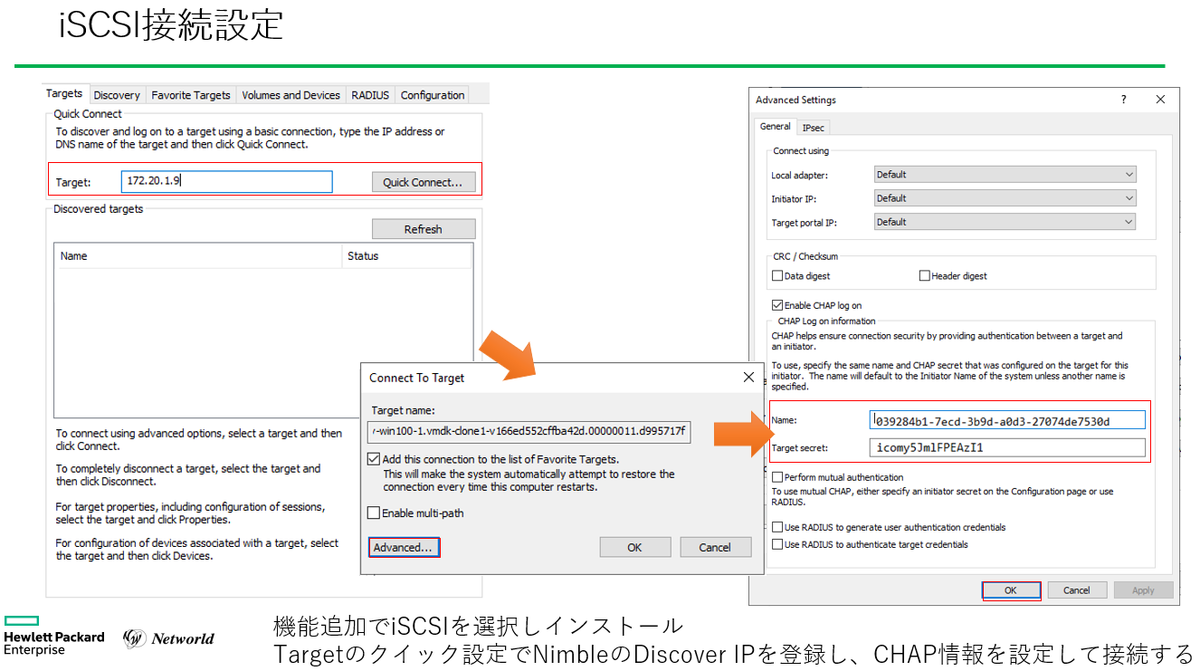Image resolution: width=1200 pixels, height=671 pixels.
Task: Uncheck Enable CHAP log on
Action: tap(777, 305)
